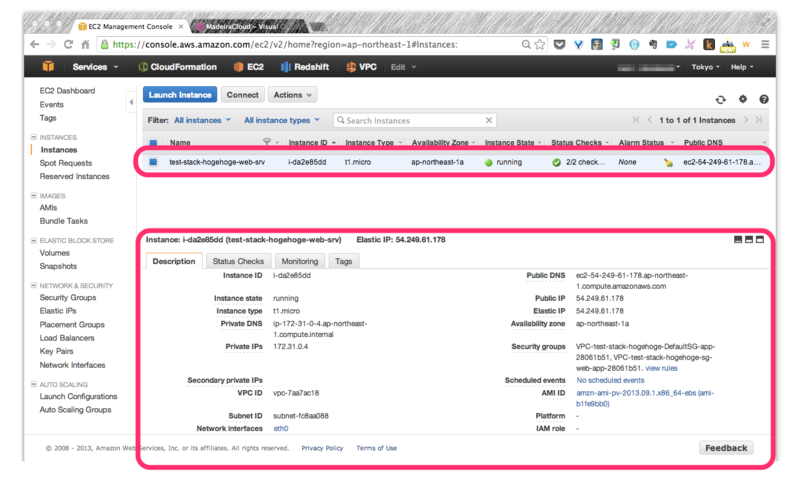
Task: Click the Search Instances input field
Action: pyautogui.click(x=414, y=120)
